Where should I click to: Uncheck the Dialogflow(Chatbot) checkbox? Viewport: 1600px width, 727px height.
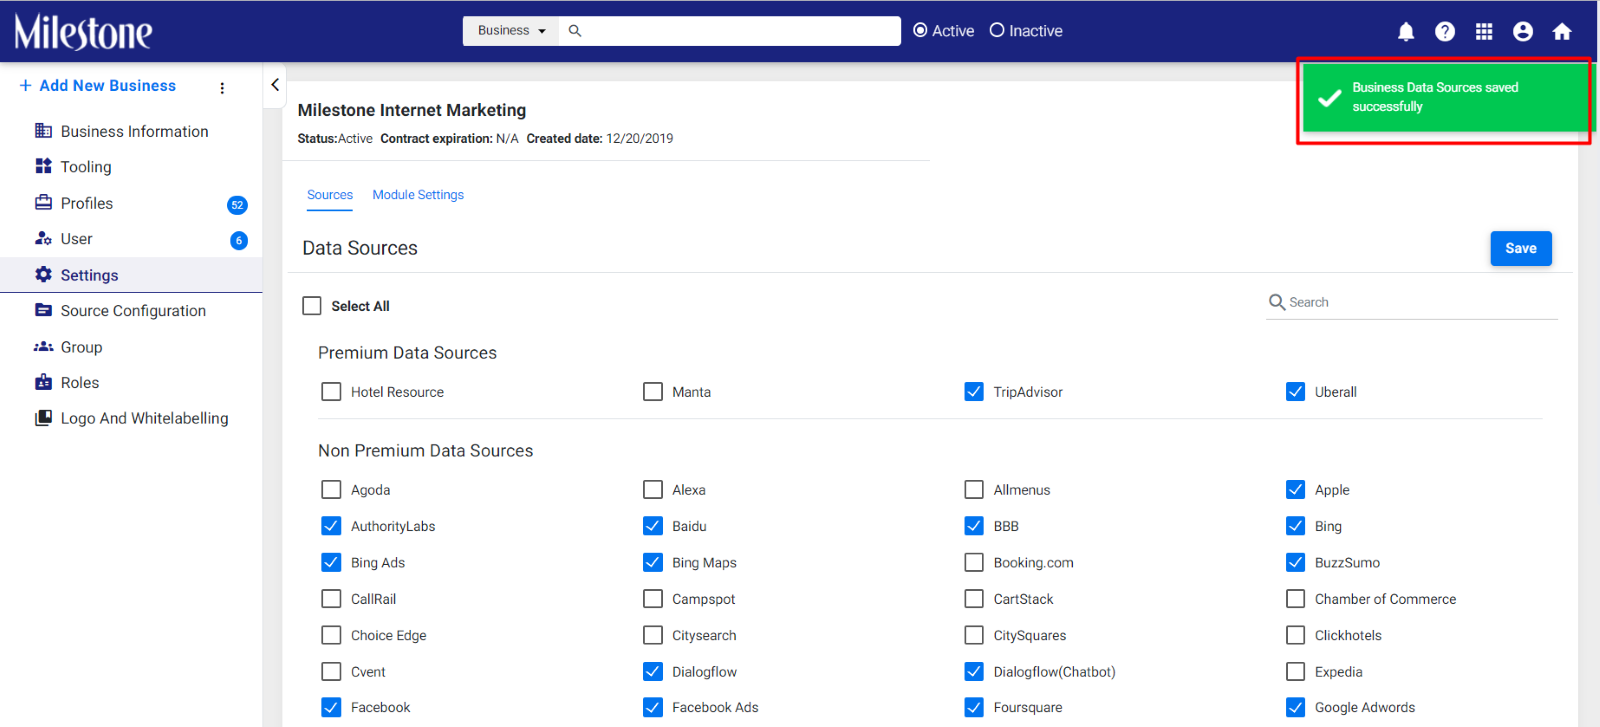point(974,672)
